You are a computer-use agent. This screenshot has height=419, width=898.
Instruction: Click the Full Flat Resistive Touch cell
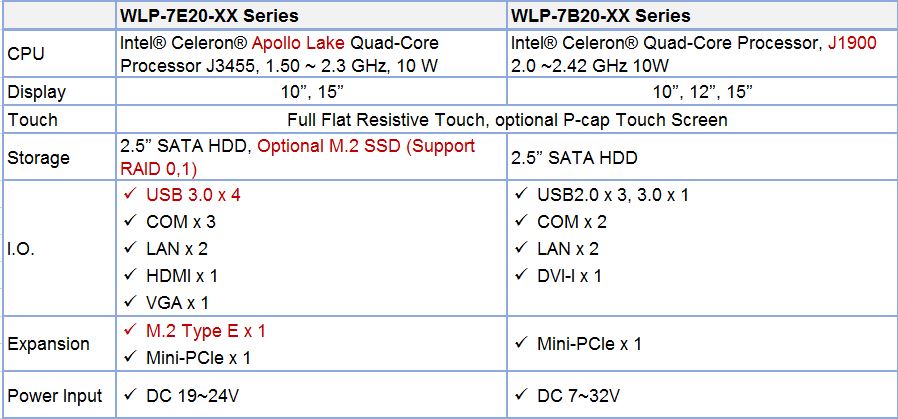coord(507,119)
